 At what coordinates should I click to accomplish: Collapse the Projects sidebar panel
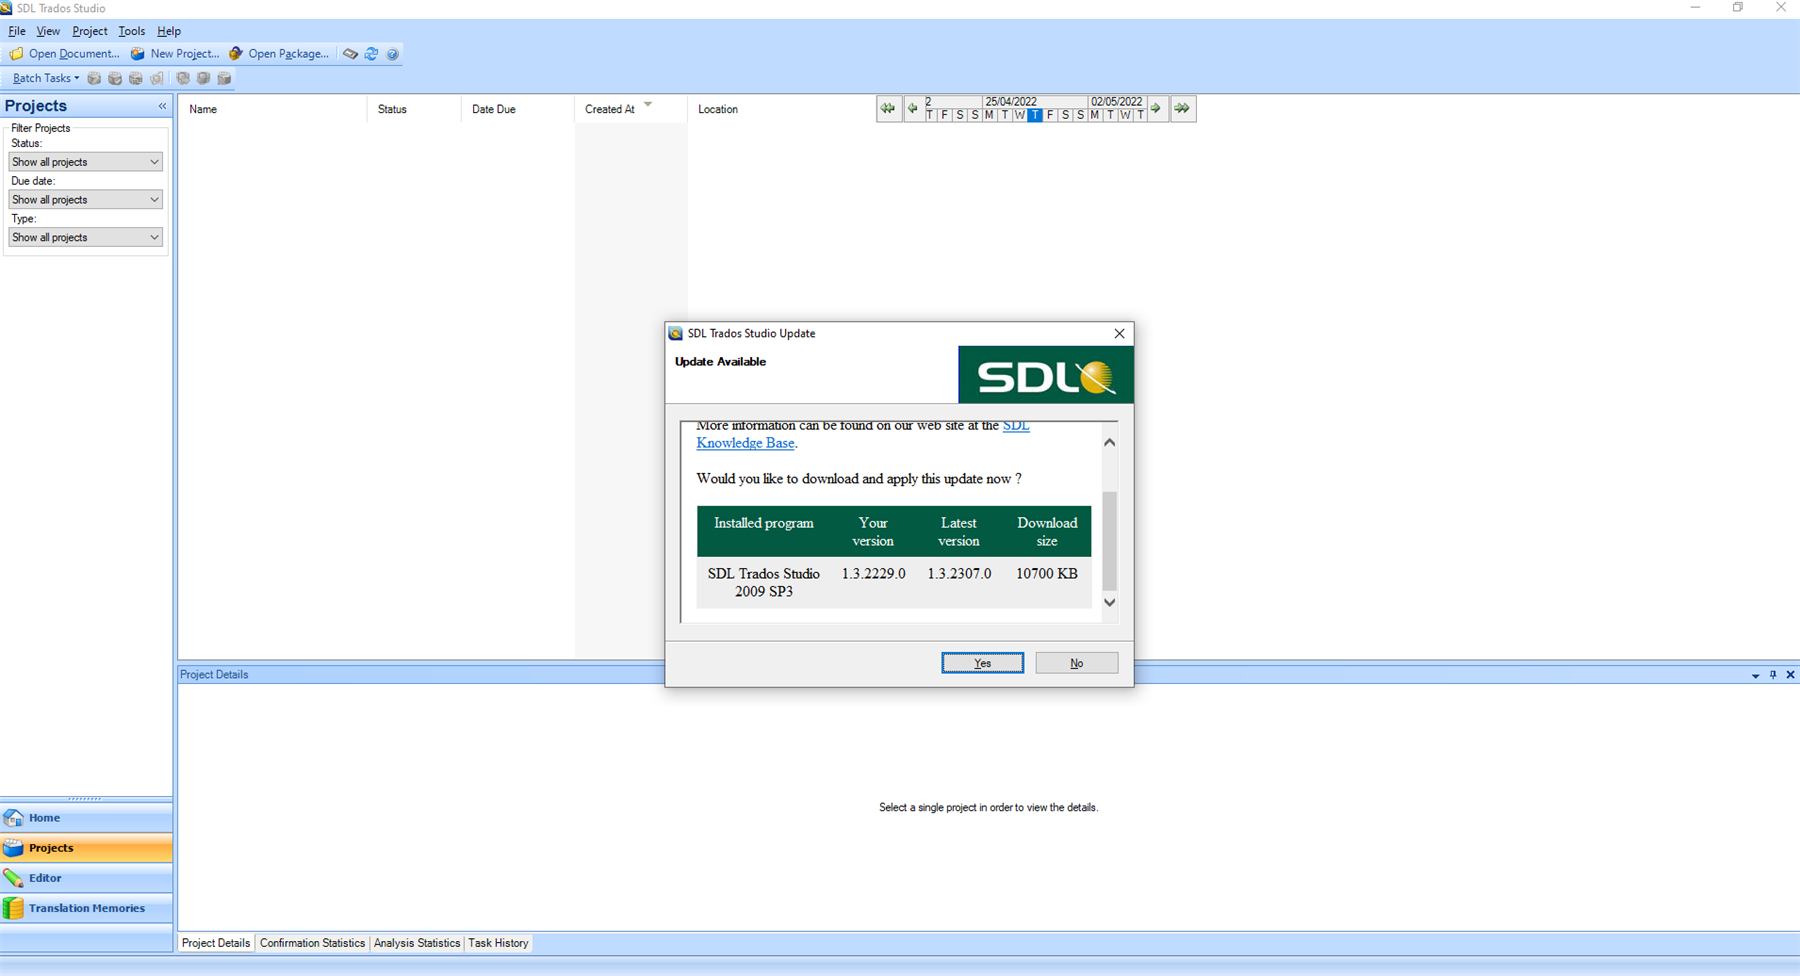coord(162,106)
